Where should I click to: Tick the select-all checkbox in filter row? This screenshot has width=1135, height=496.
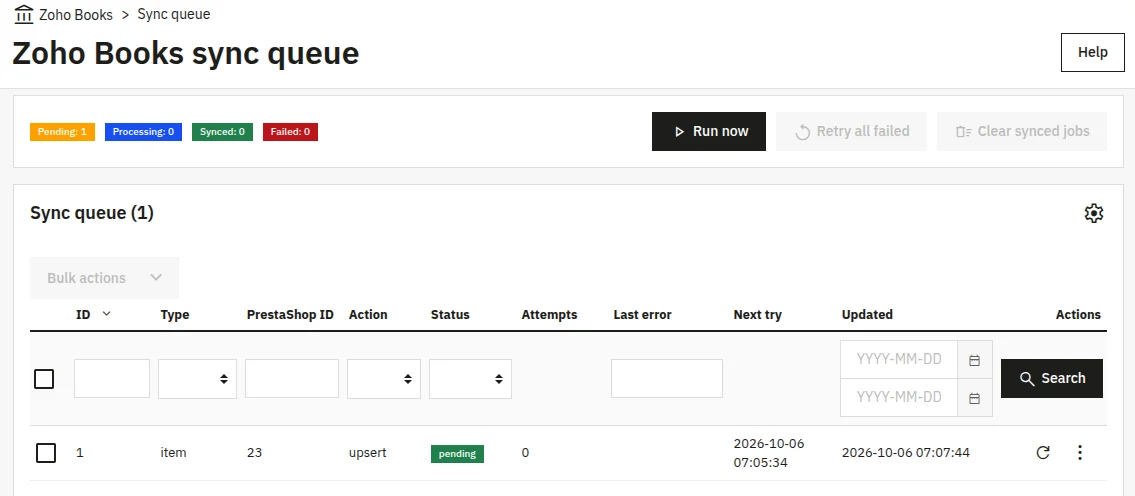pos(44,379)
